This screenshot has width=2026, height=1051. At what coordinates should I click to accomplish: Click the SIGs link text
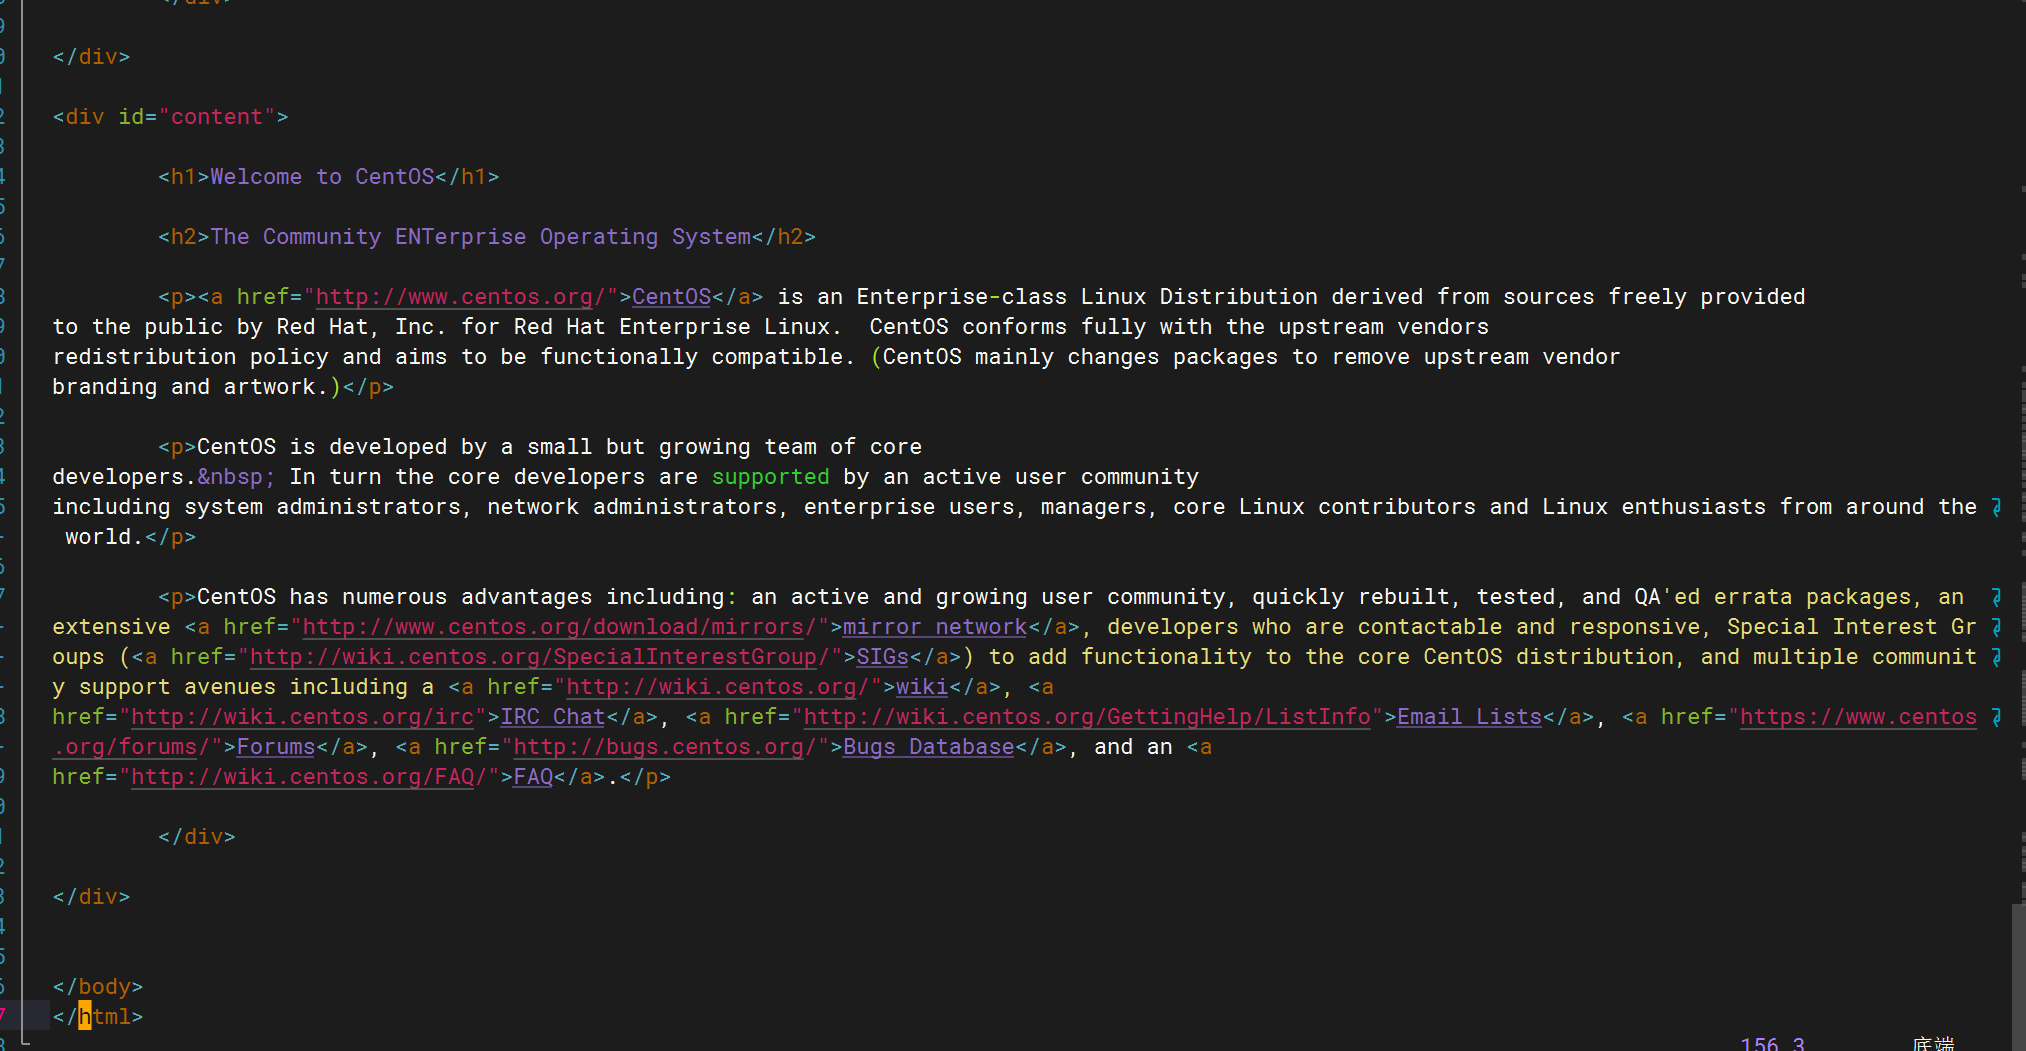point(882,657)
